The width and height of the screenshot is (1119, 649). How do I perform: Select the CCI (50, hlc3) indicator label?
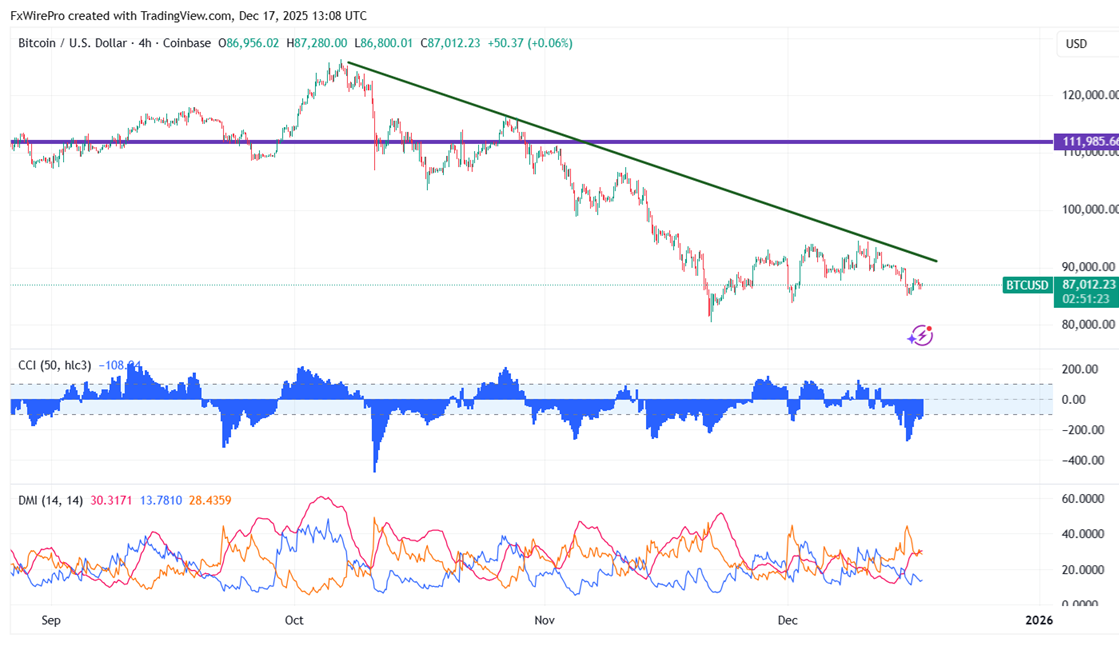point(55,365)
